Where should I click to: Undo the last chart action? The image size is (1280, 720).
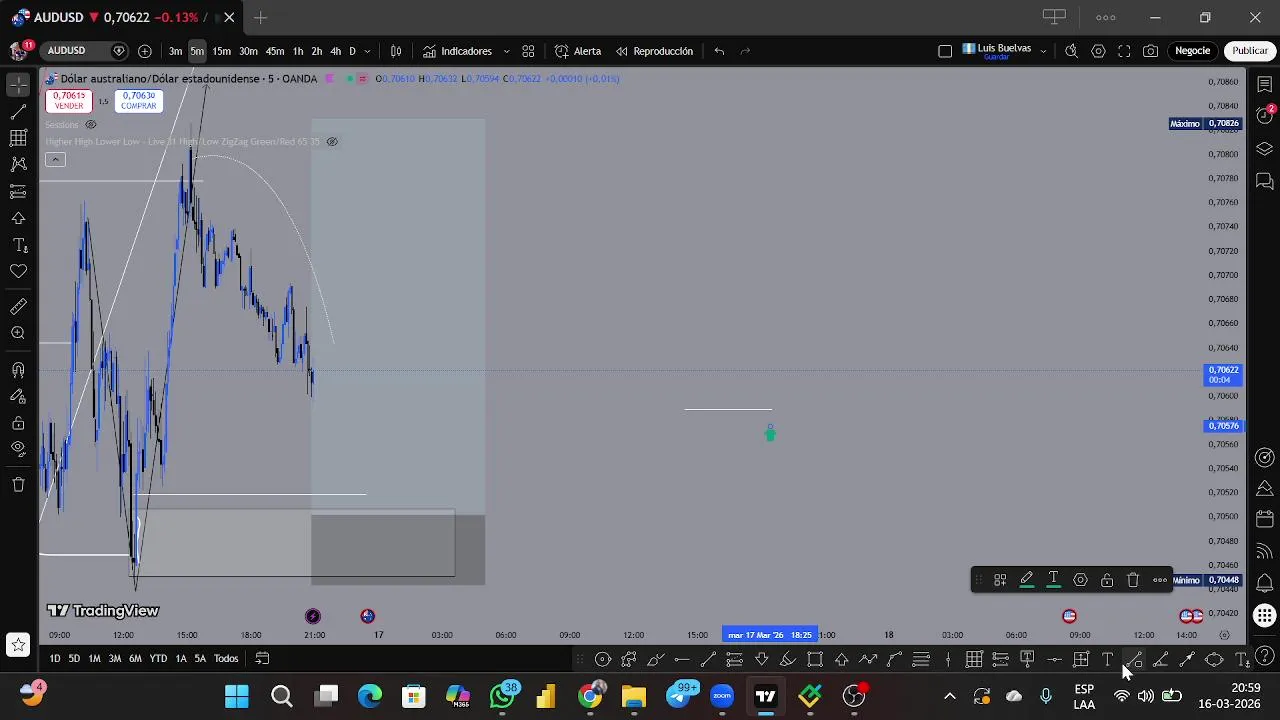(719, 51)
